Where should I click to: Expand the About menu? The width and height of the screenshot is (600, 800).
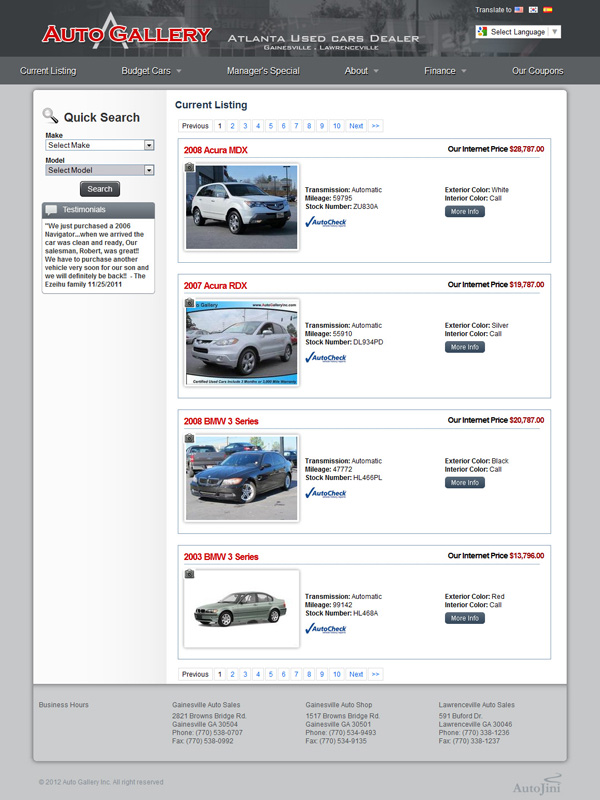coord(361,71)
